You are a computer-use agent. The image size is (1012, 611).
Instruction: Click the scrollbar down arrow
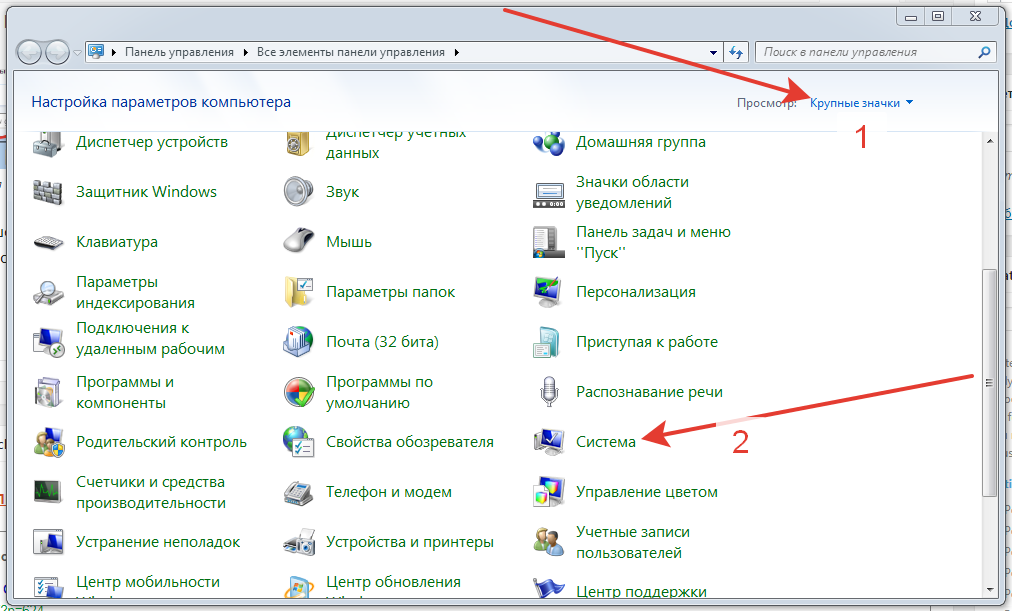(x=990, y=590)
